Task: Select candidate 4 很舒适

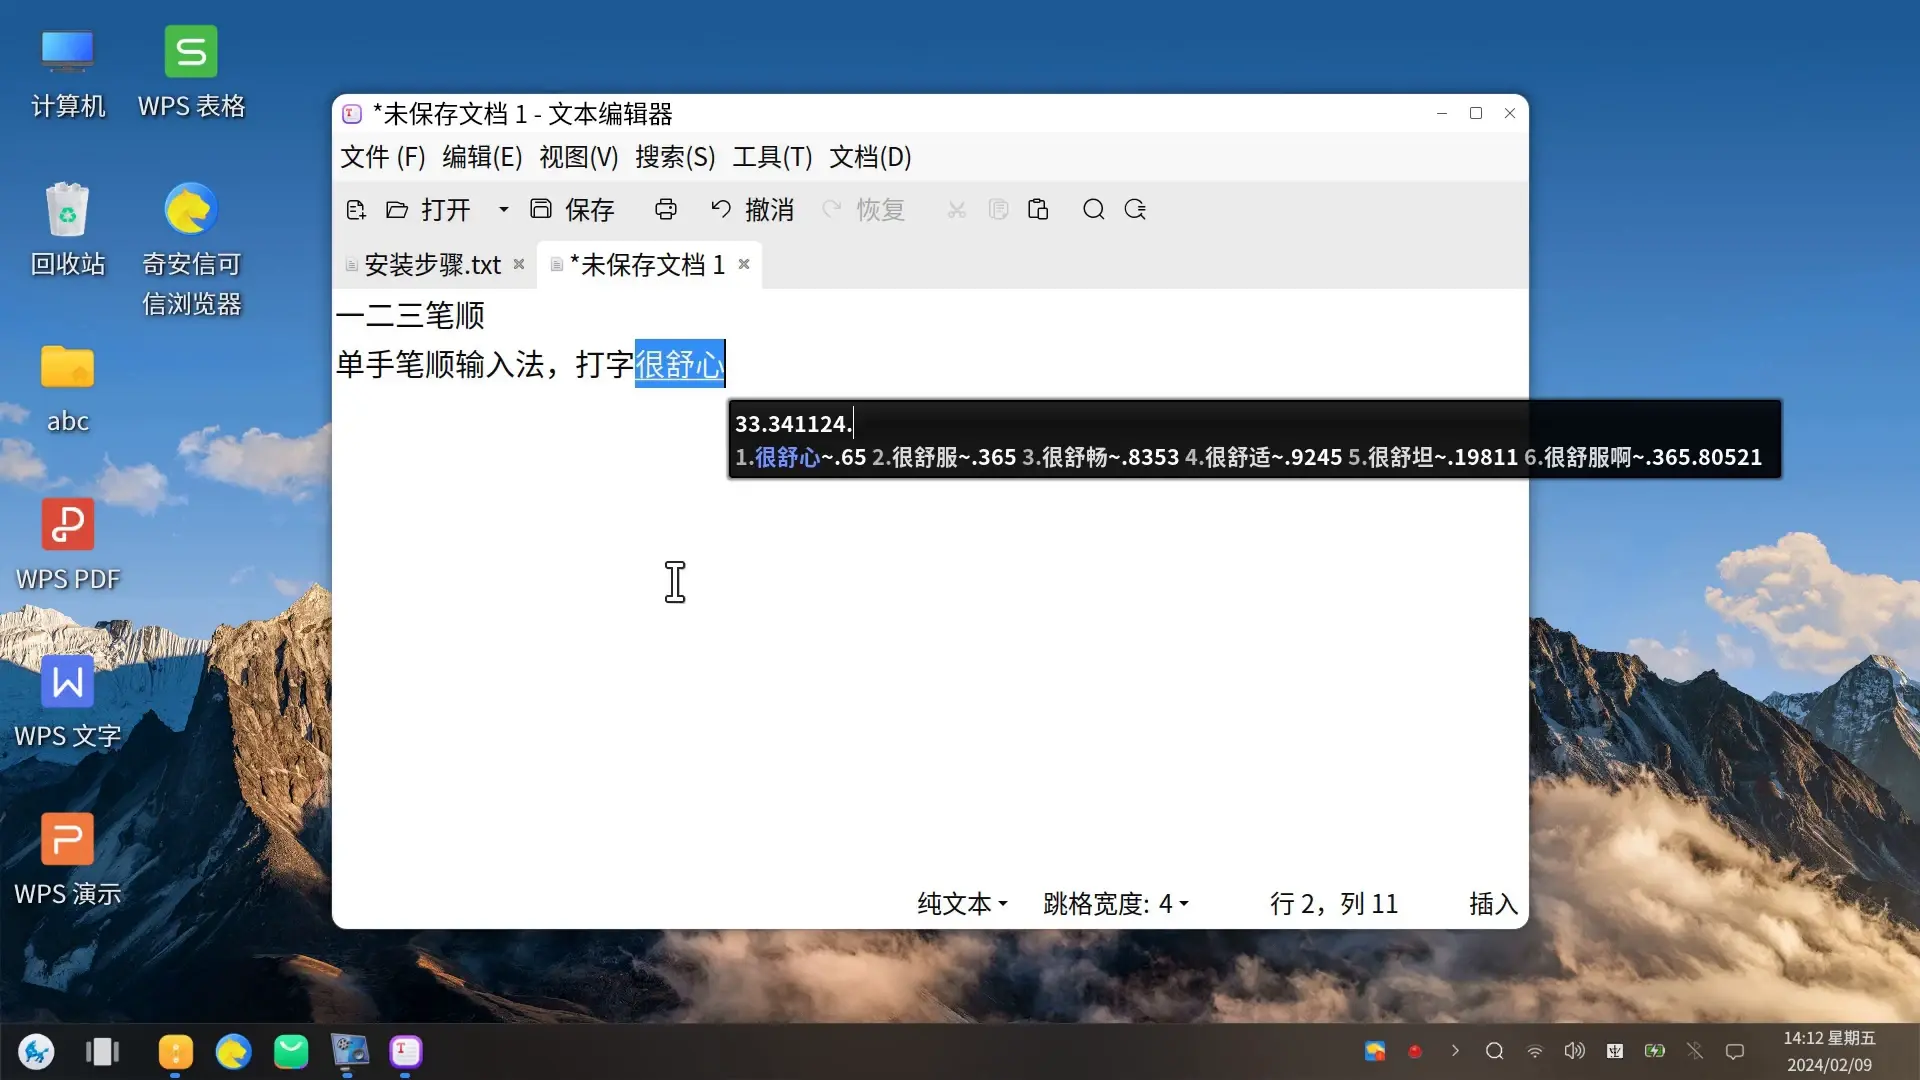Action: (1264, 457)
